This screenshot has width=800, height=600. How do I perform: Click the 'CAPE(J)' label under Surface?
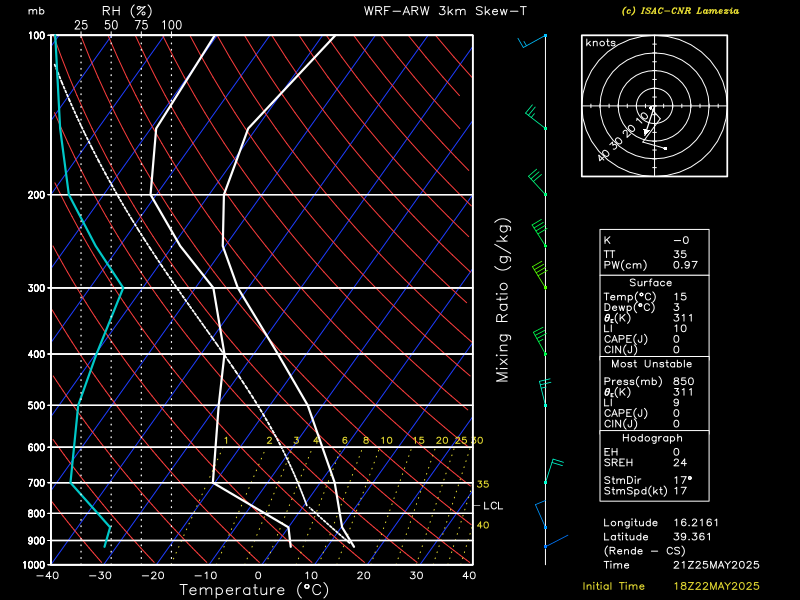pos(626,340)
